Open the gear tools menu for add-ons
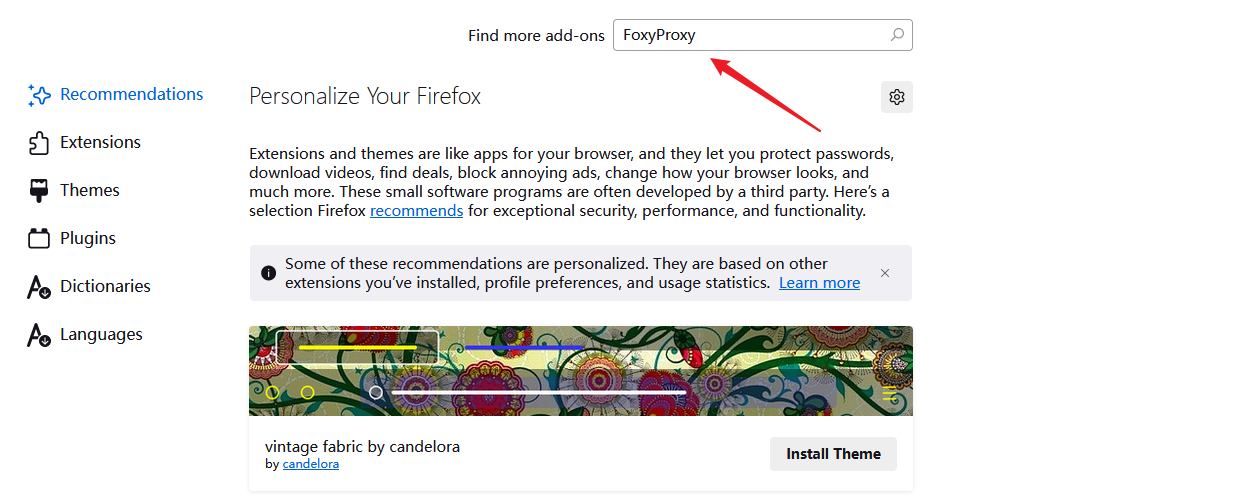The height and width of the screenshot is (496, 1235). [x=897, y=97]
